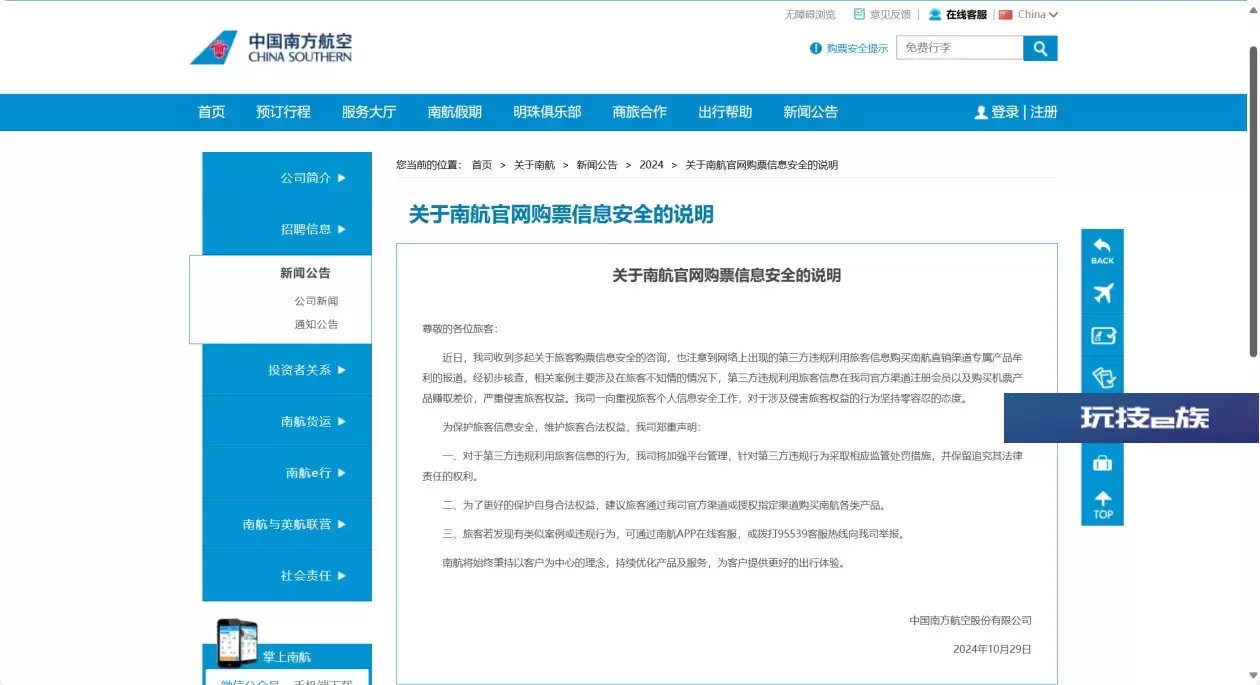Click the signature 中国南方航空股份有限公司
1260x685 pixels.
coord(970,620)
